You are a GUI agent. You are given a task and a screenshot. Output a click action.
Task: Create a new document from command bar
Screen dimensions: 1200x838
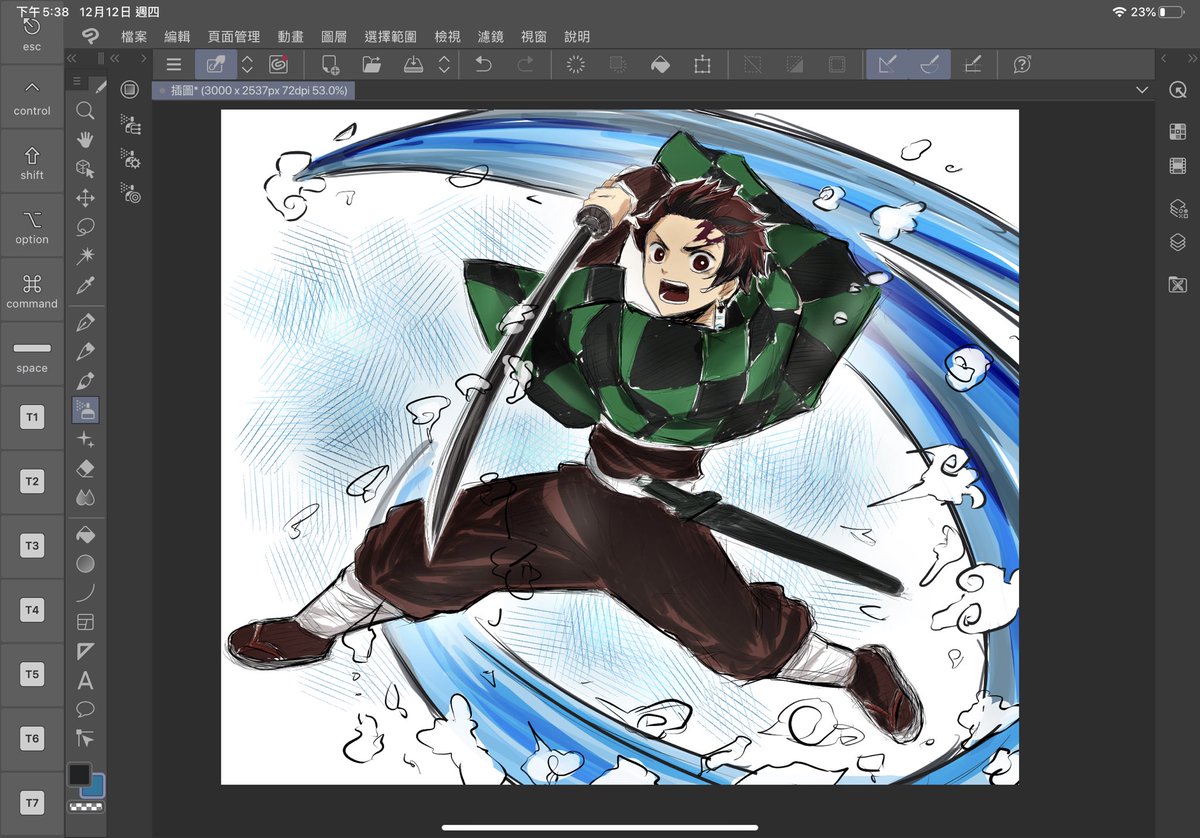[330, 64]
